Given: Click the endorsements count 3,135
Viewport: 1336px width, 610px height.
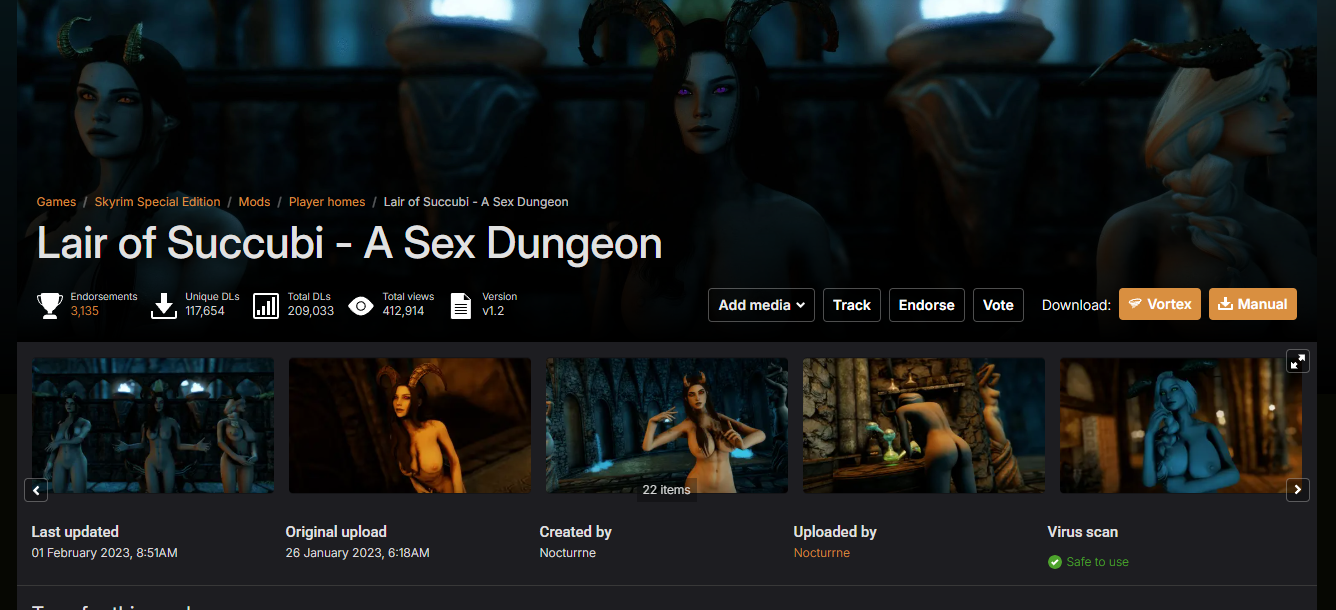Looking at the screenshot, I should [85, 312].
